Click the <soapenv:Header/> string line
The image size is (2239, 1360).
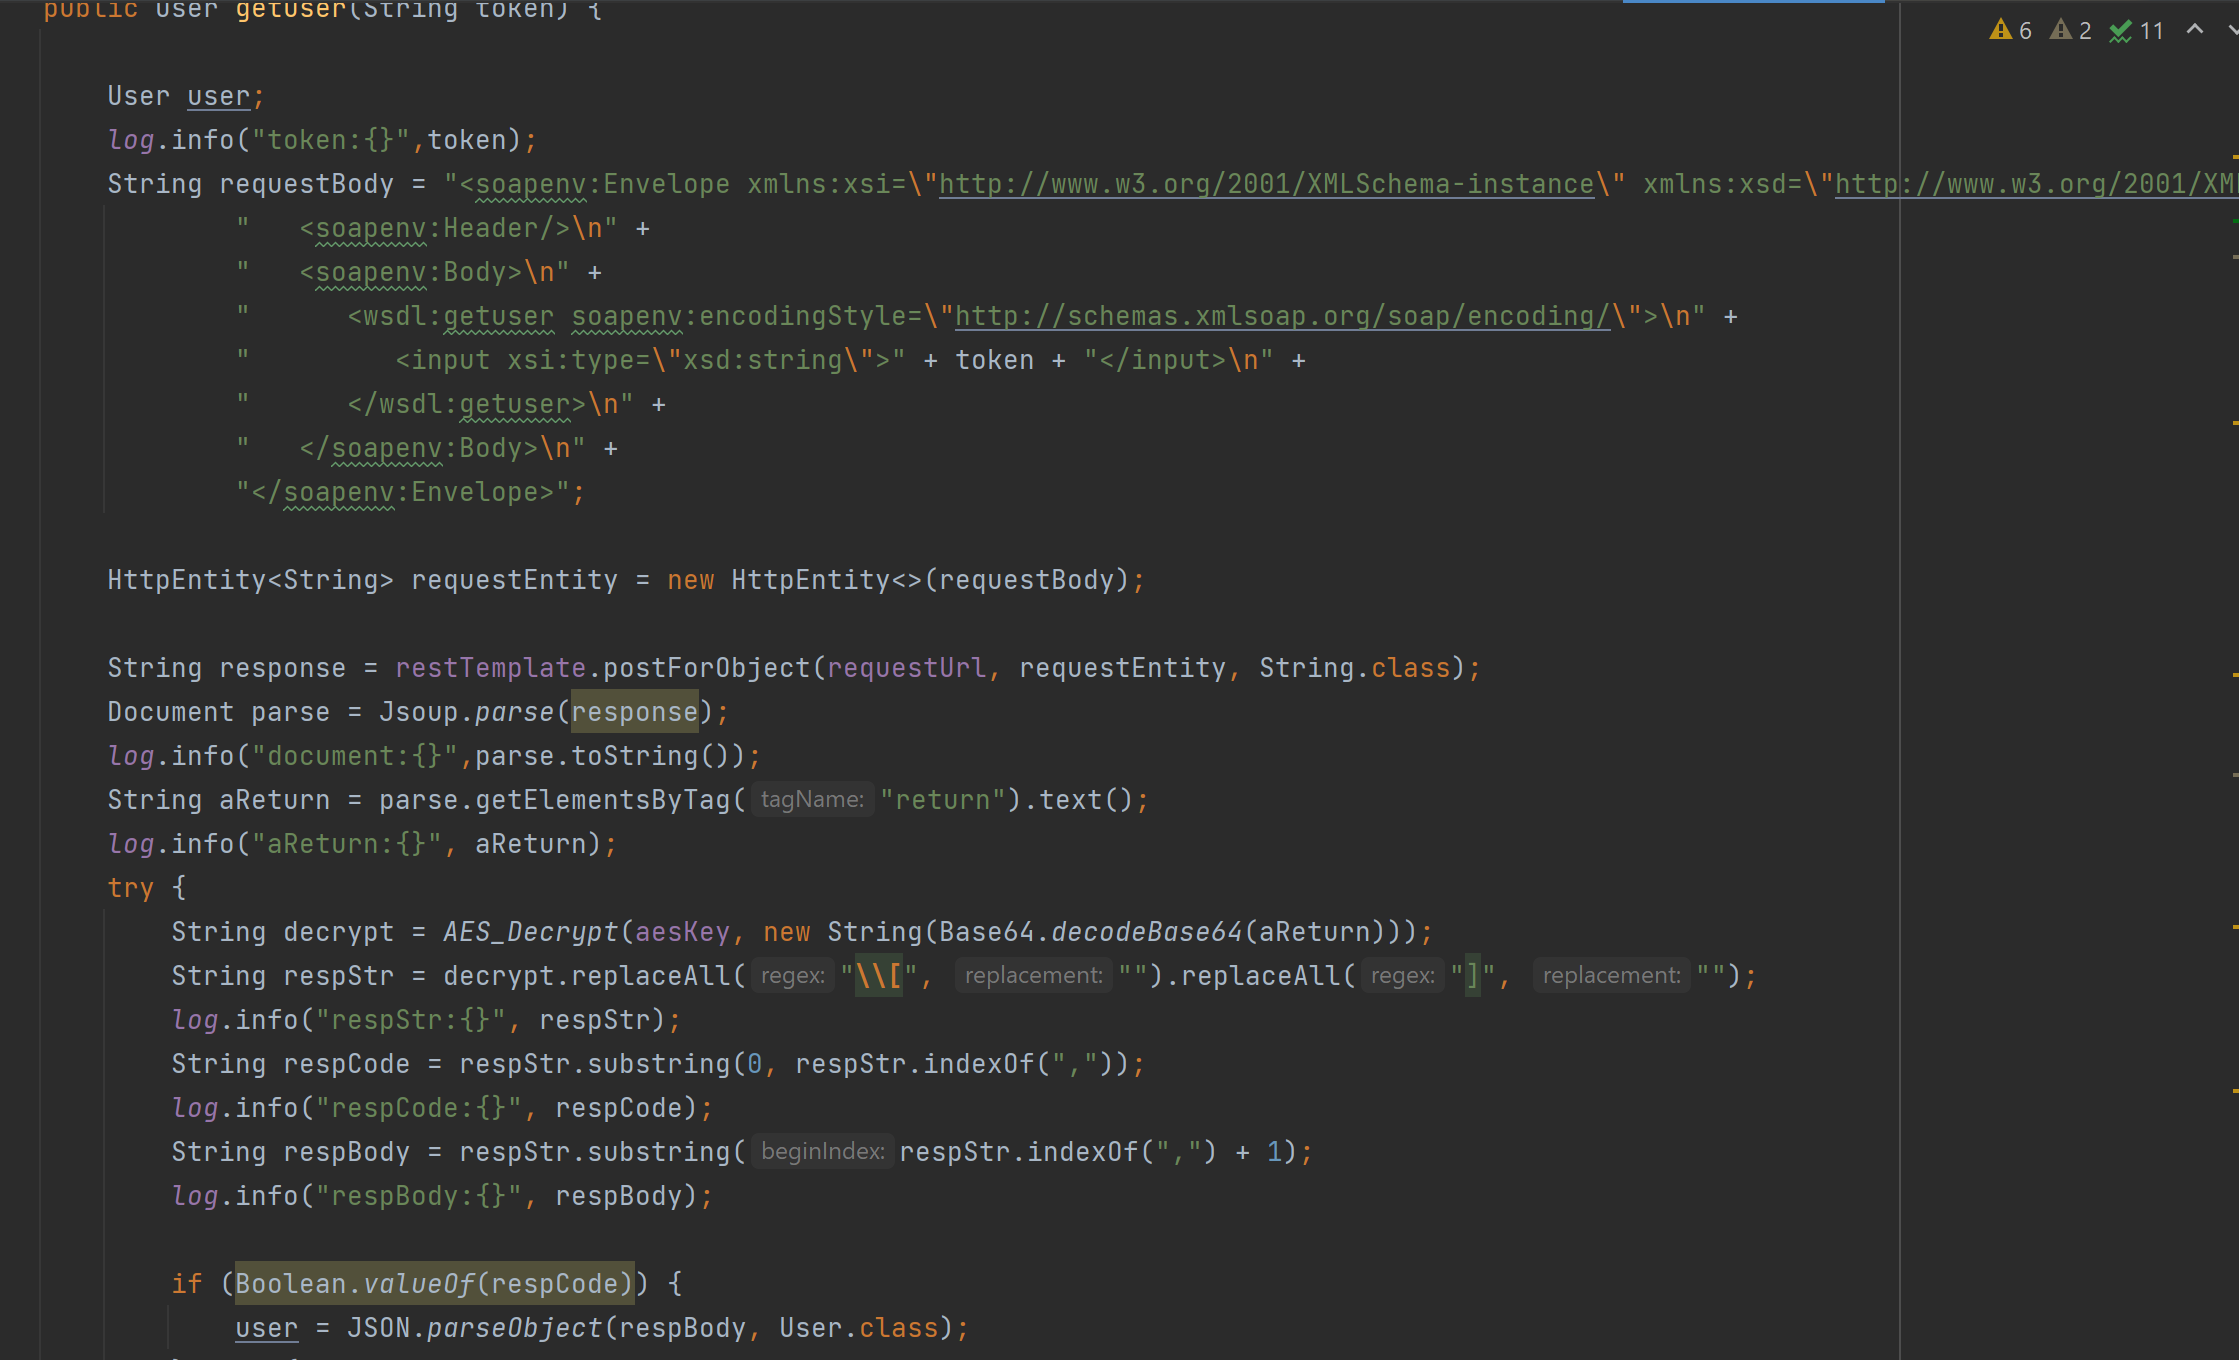pyautogui.click(x=427, y=228)
